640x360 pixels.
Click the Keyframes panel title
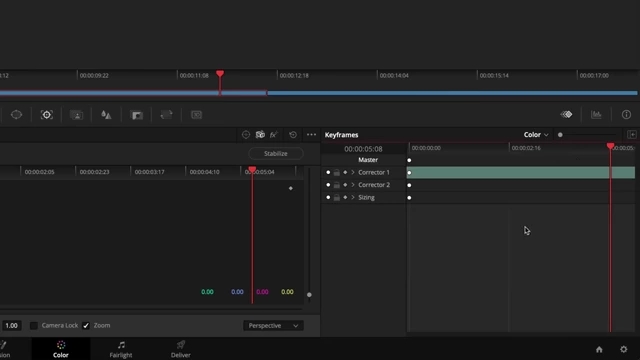(341, 135)
